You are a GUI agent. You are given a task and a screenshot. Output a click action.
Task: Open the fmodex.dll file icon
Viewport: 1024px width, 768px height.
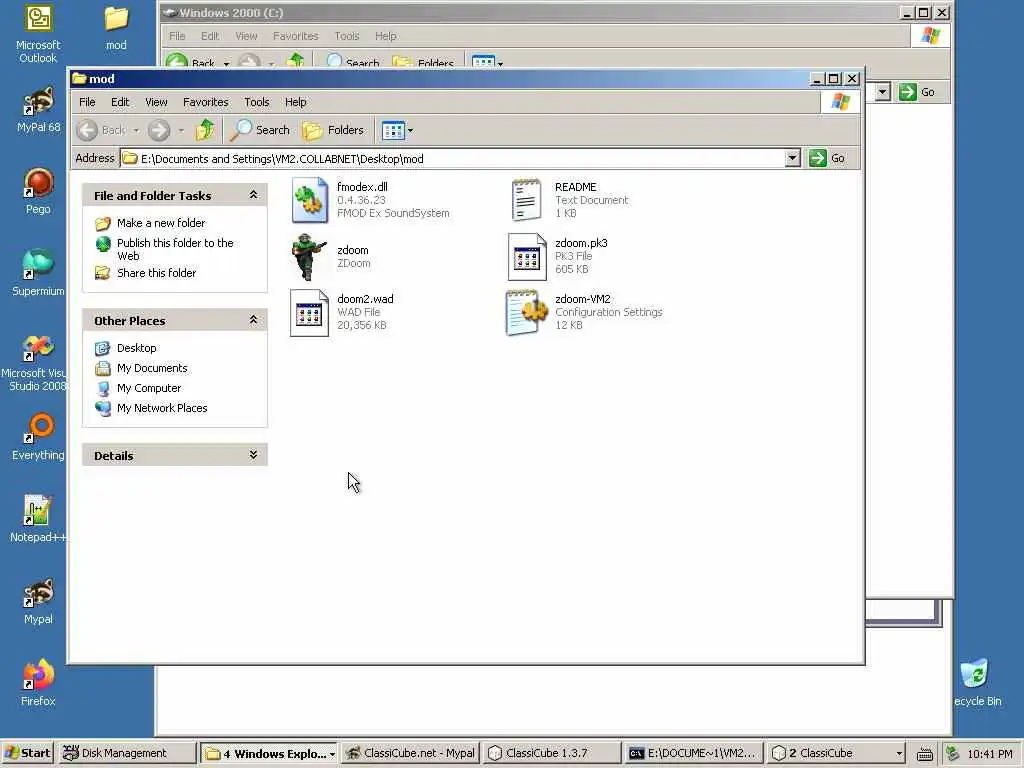(310, 200)
